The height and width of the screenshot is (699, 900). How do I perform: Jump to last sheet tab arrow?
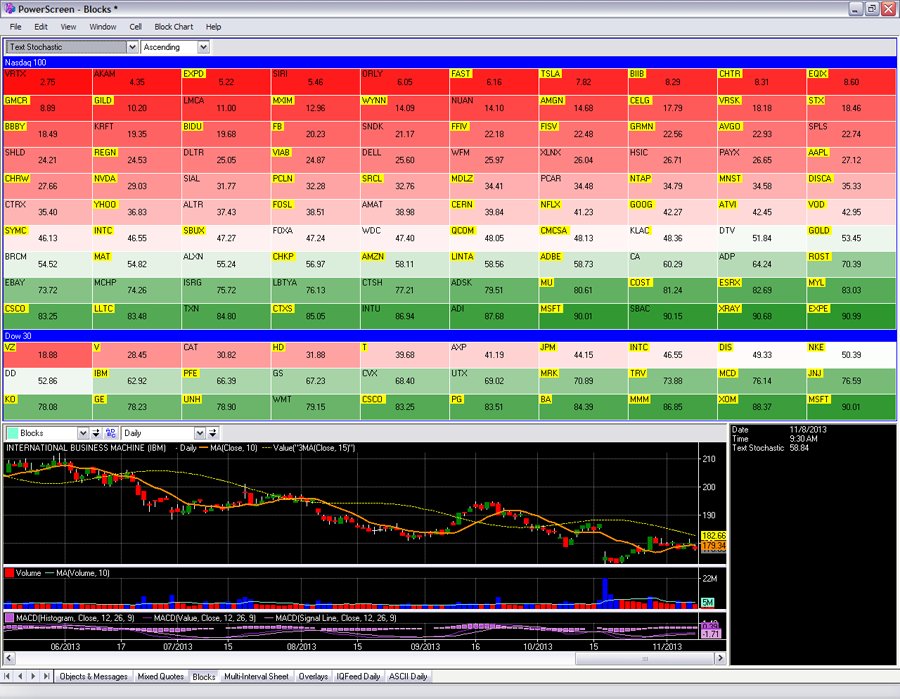pos(46,677)
